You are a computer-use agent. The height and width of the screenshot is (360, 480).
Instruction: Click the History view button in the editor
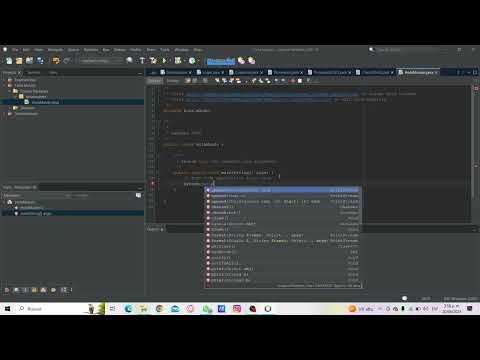(172, 81)
